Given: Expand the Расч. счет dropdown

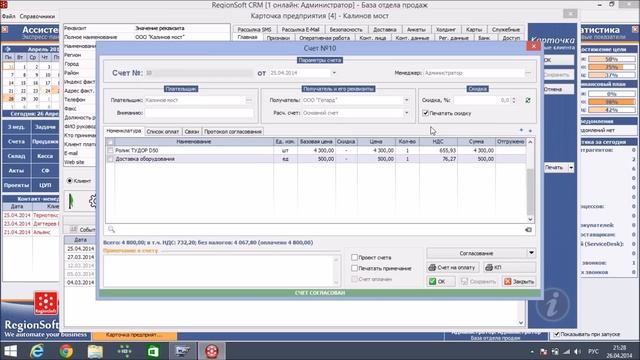Looking at the screenshot, I should click(406, 113).
